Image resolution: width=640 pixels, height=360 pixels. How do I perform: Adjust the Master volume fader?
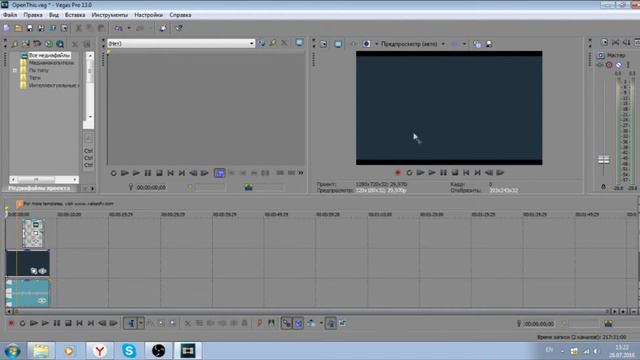coord(604,159)
